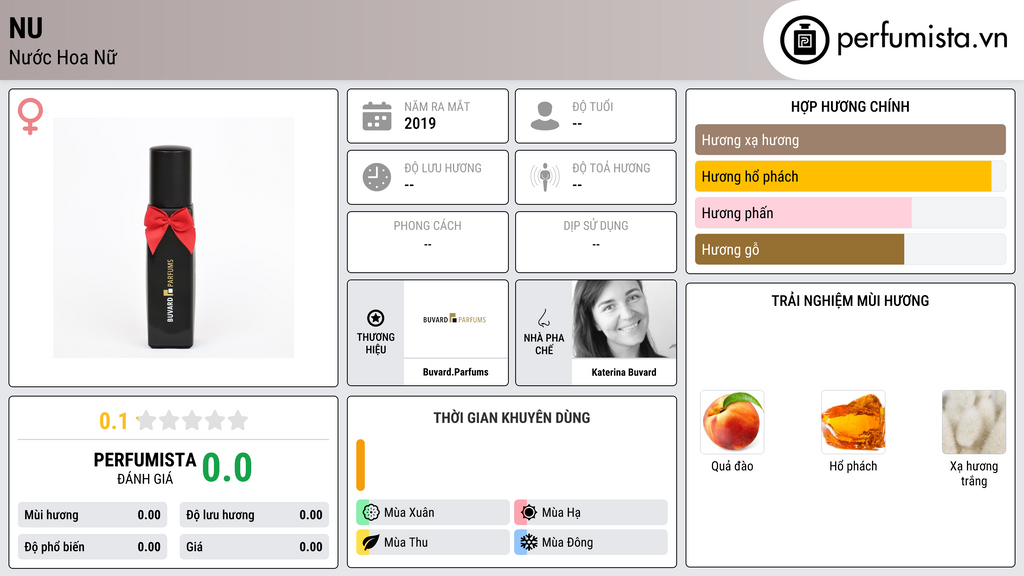The height and width of the screenshot is (576, 1024).
Task: Click the yellow 0.1 rating number
Action: (113, 421)
